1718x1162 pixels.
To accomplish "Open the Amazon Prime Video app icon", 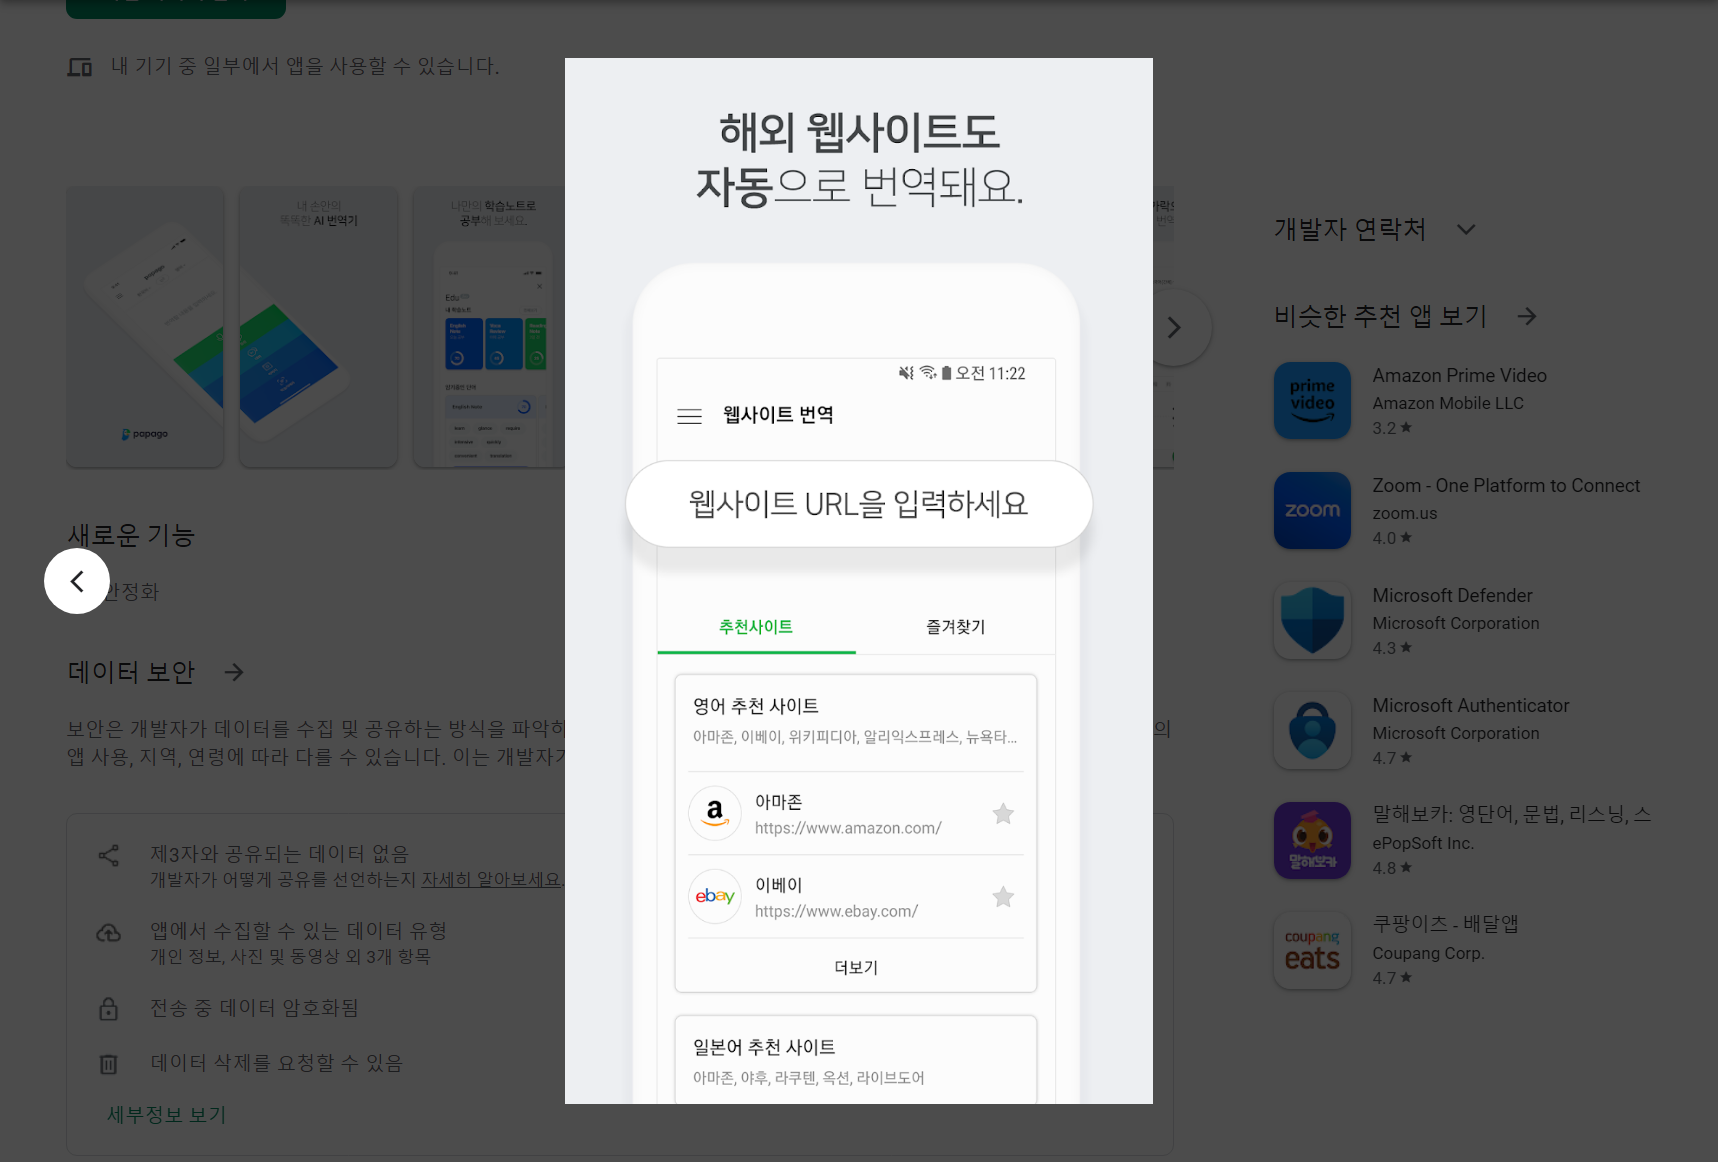I will point(1312,400).
